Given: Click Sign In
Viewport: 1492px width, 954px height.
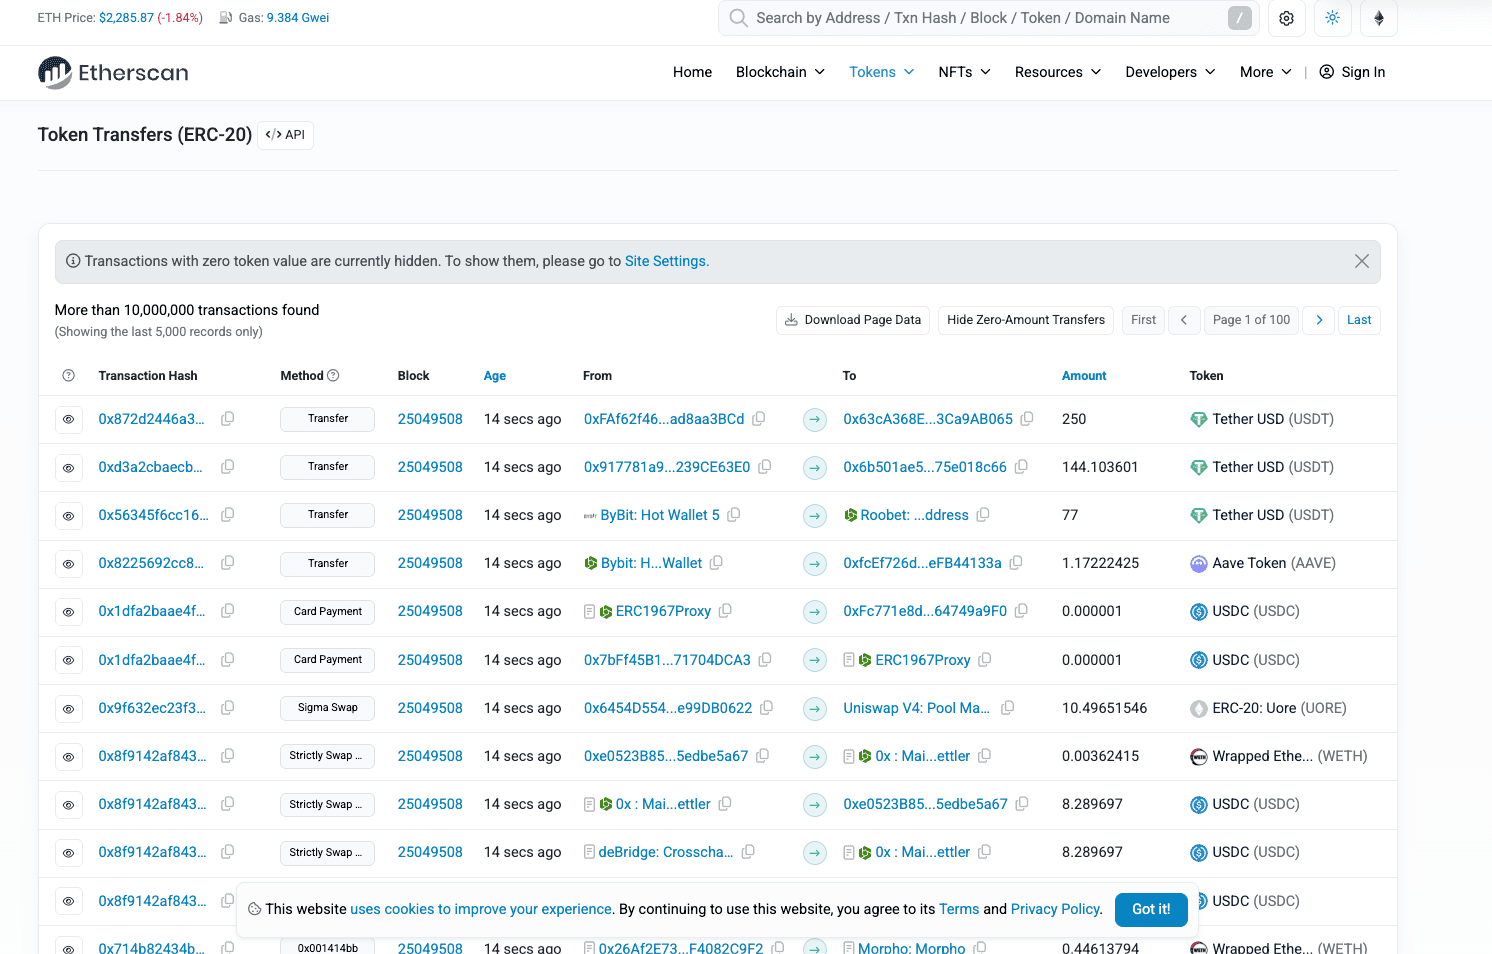Looking at the screenshot, I should click(x=1352, y=72).
